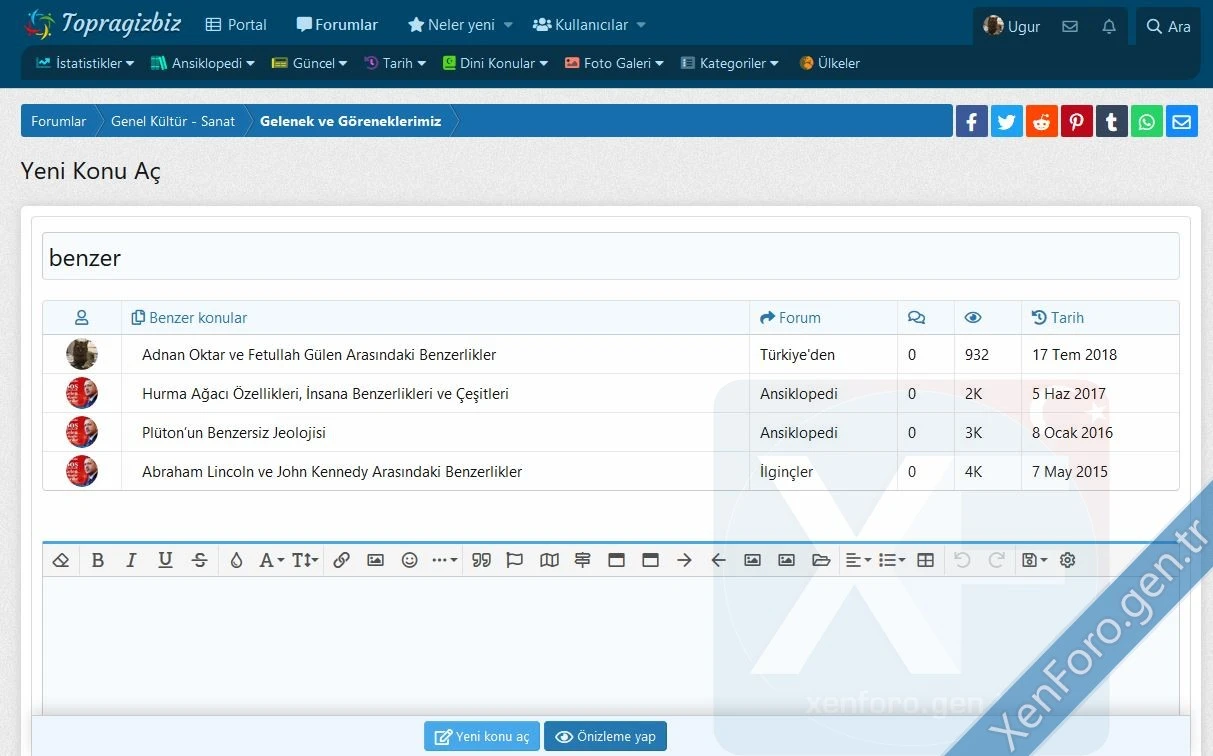1213x756 pixels.
Task: Click the Yeni konu aç button
Action: (x=482, y=737)
